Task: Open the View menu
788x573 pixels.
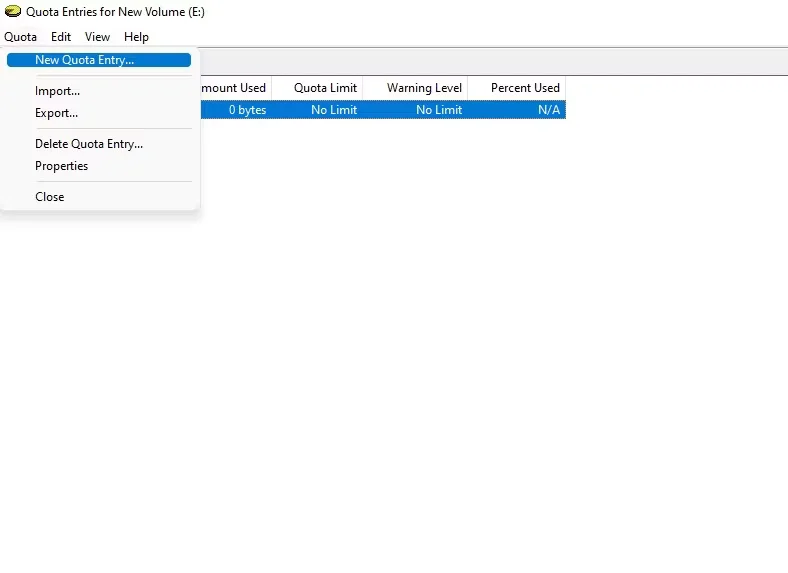Action: click(x=97, y=37)
